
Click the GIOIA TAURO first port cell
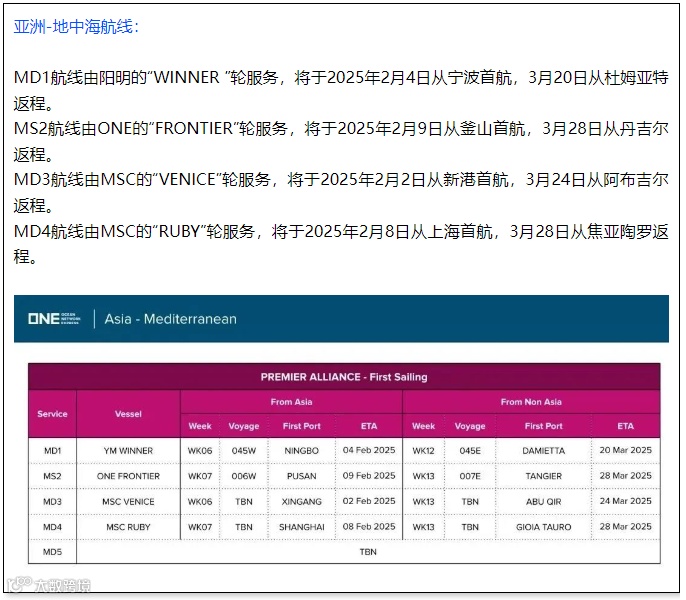click(x=543, y=527)
